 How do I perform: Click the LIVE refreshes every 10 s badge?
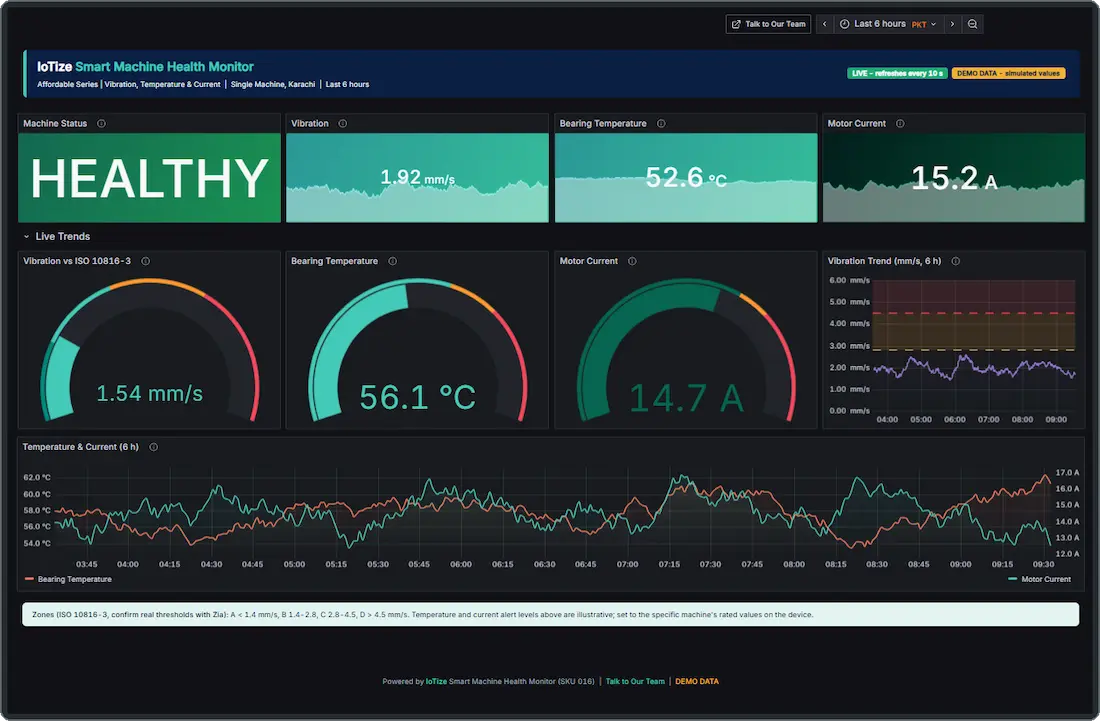coord(897,73)
